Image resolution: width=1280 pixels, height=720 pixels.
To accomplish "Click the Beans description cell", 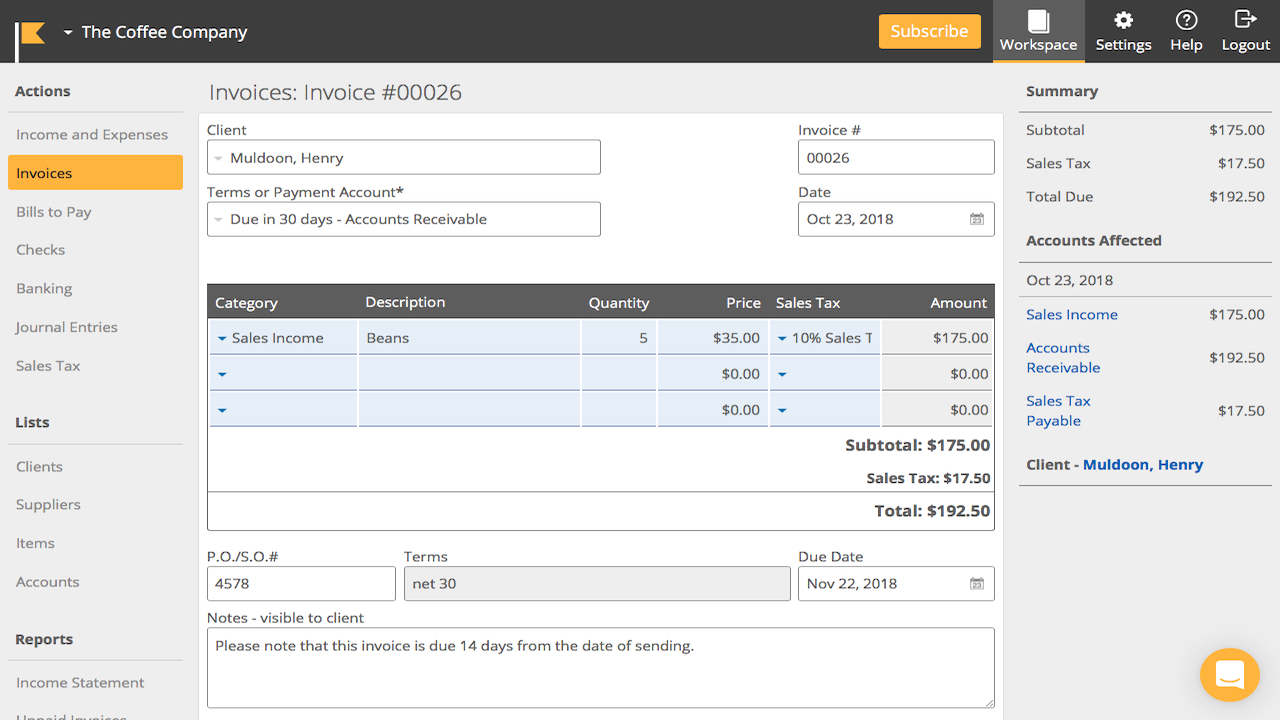I will click(469, 338).
